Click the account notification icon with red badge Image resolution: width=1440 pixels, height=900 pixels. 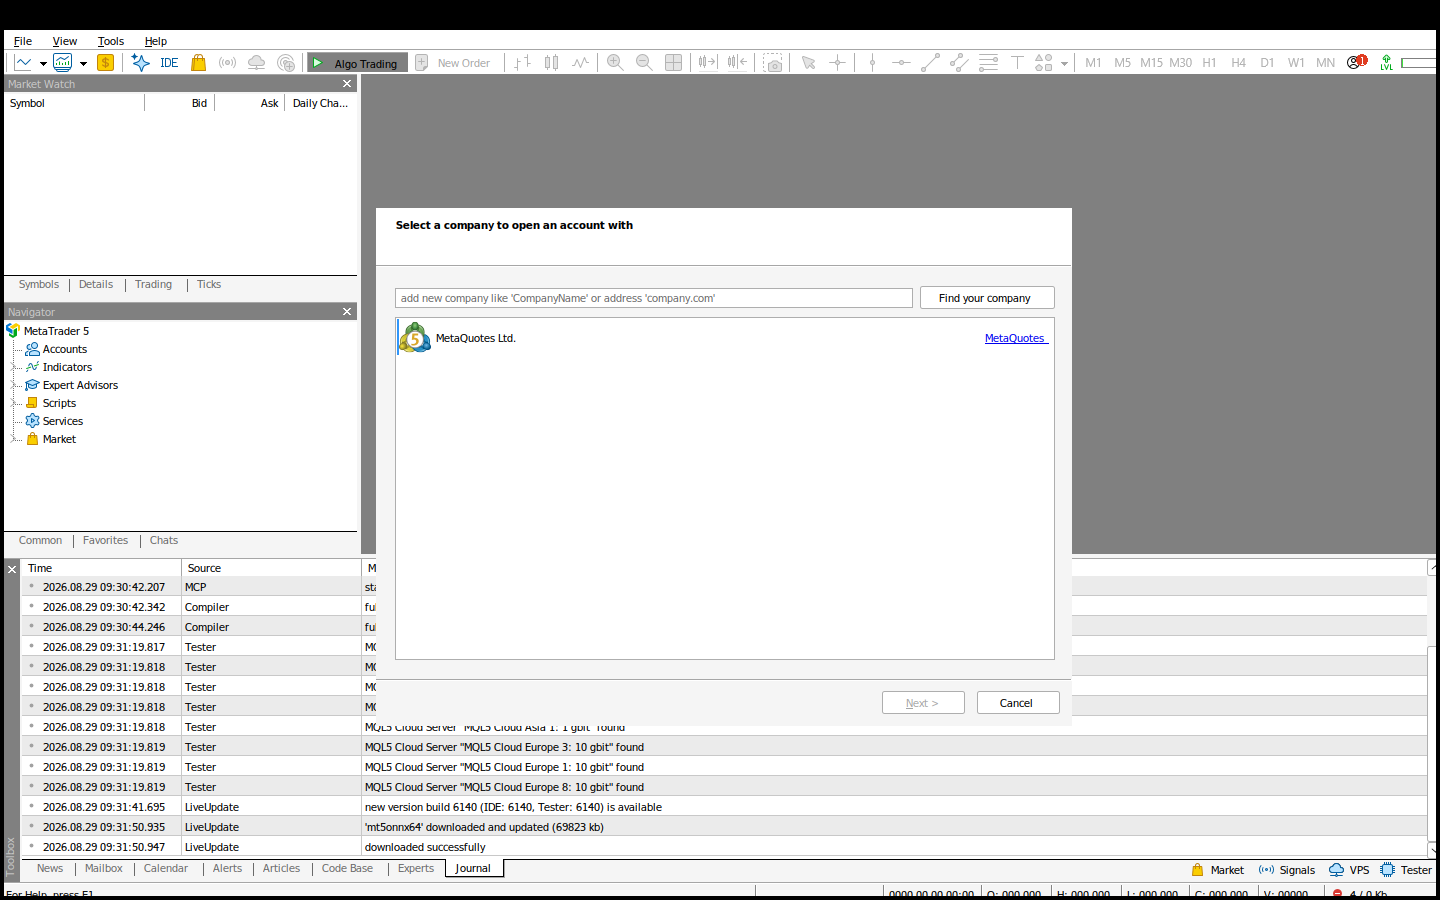click(x=1356, y=62)
